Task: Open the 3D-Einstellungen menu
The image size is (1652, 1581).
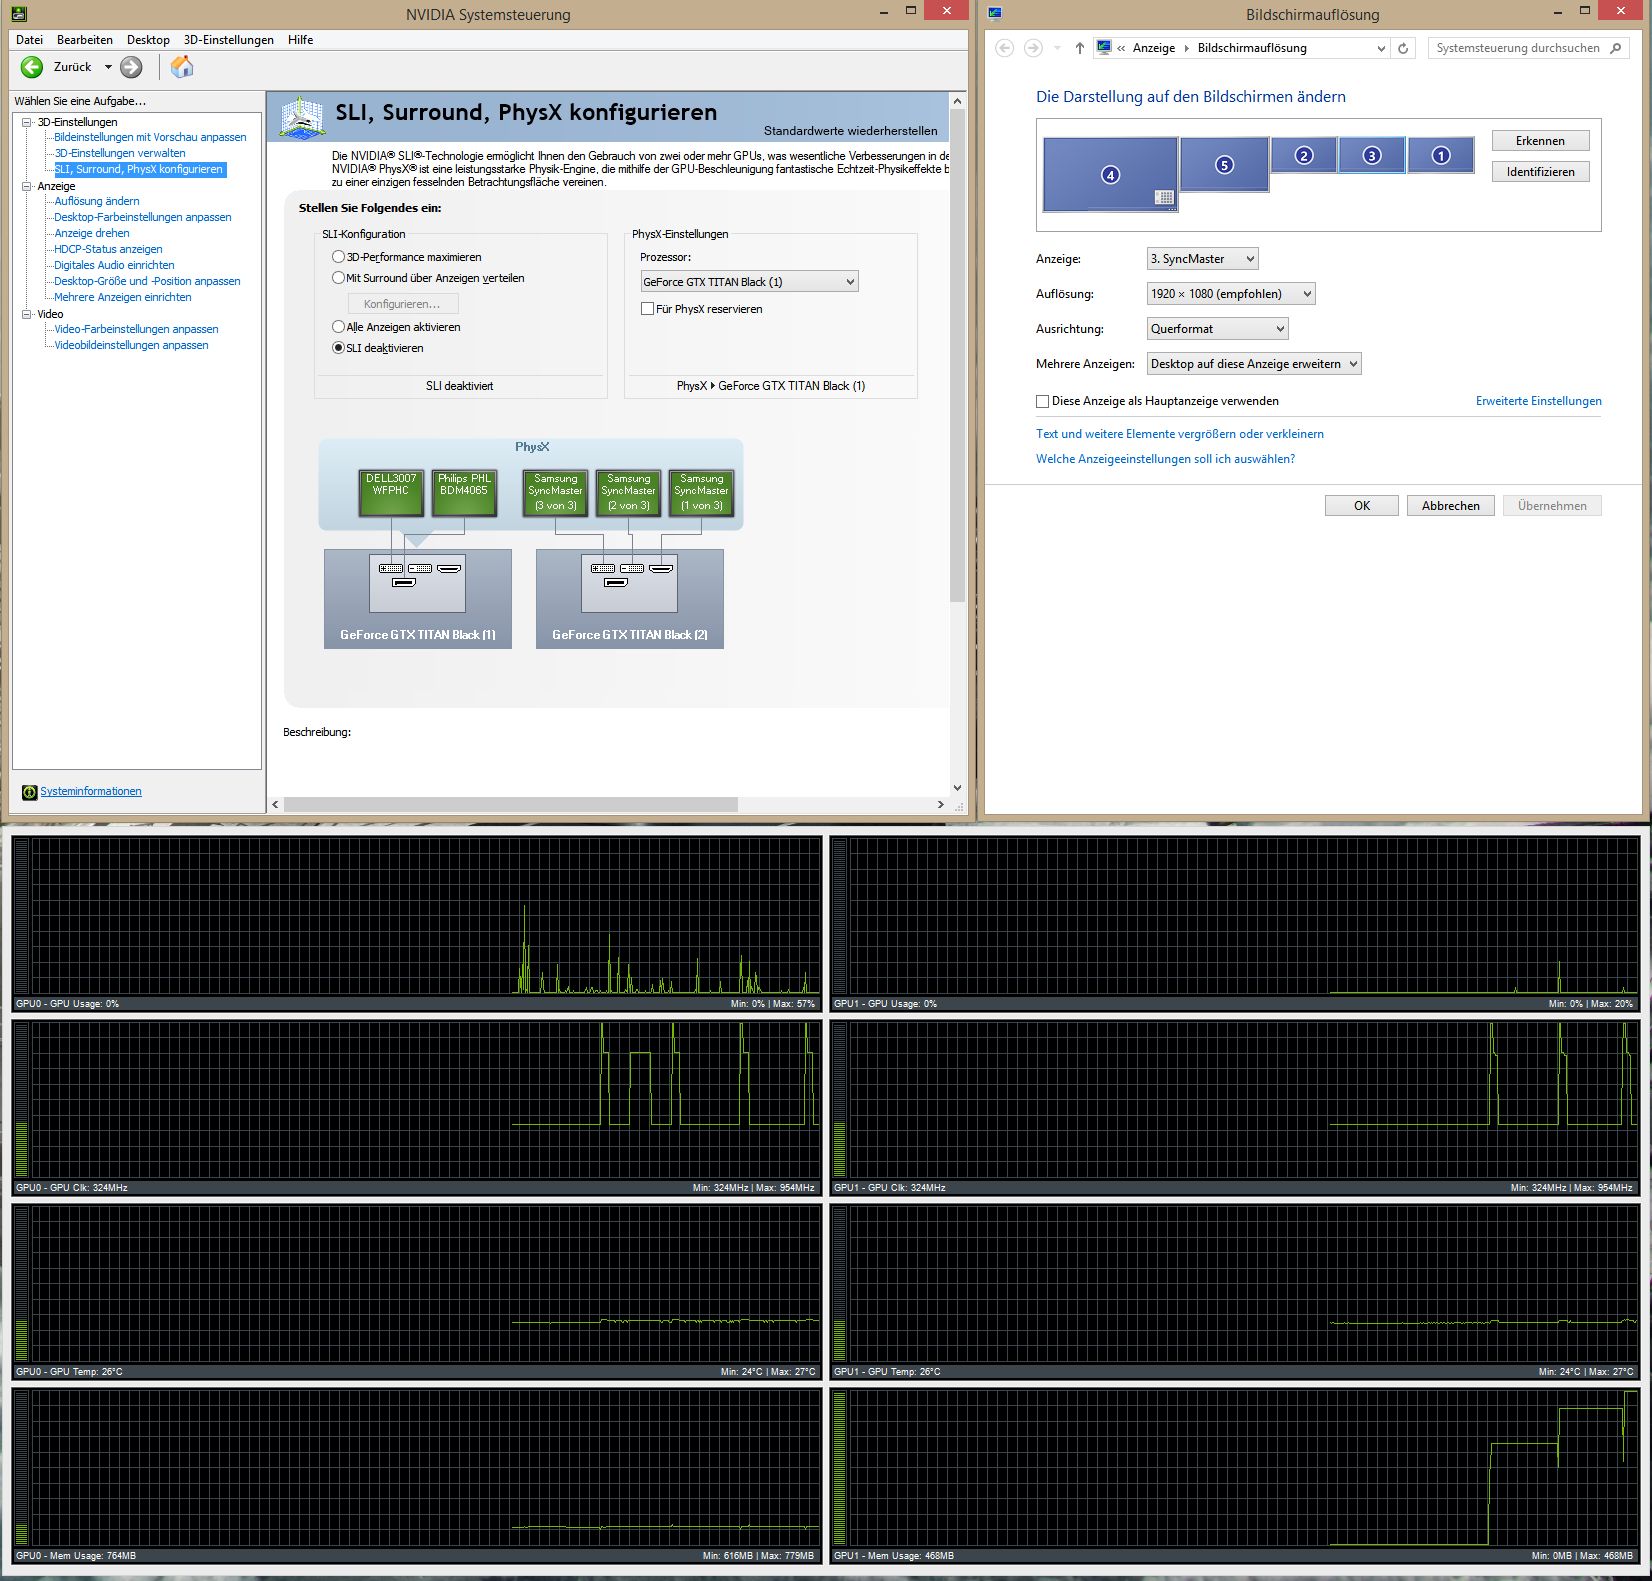Action: 227,40
